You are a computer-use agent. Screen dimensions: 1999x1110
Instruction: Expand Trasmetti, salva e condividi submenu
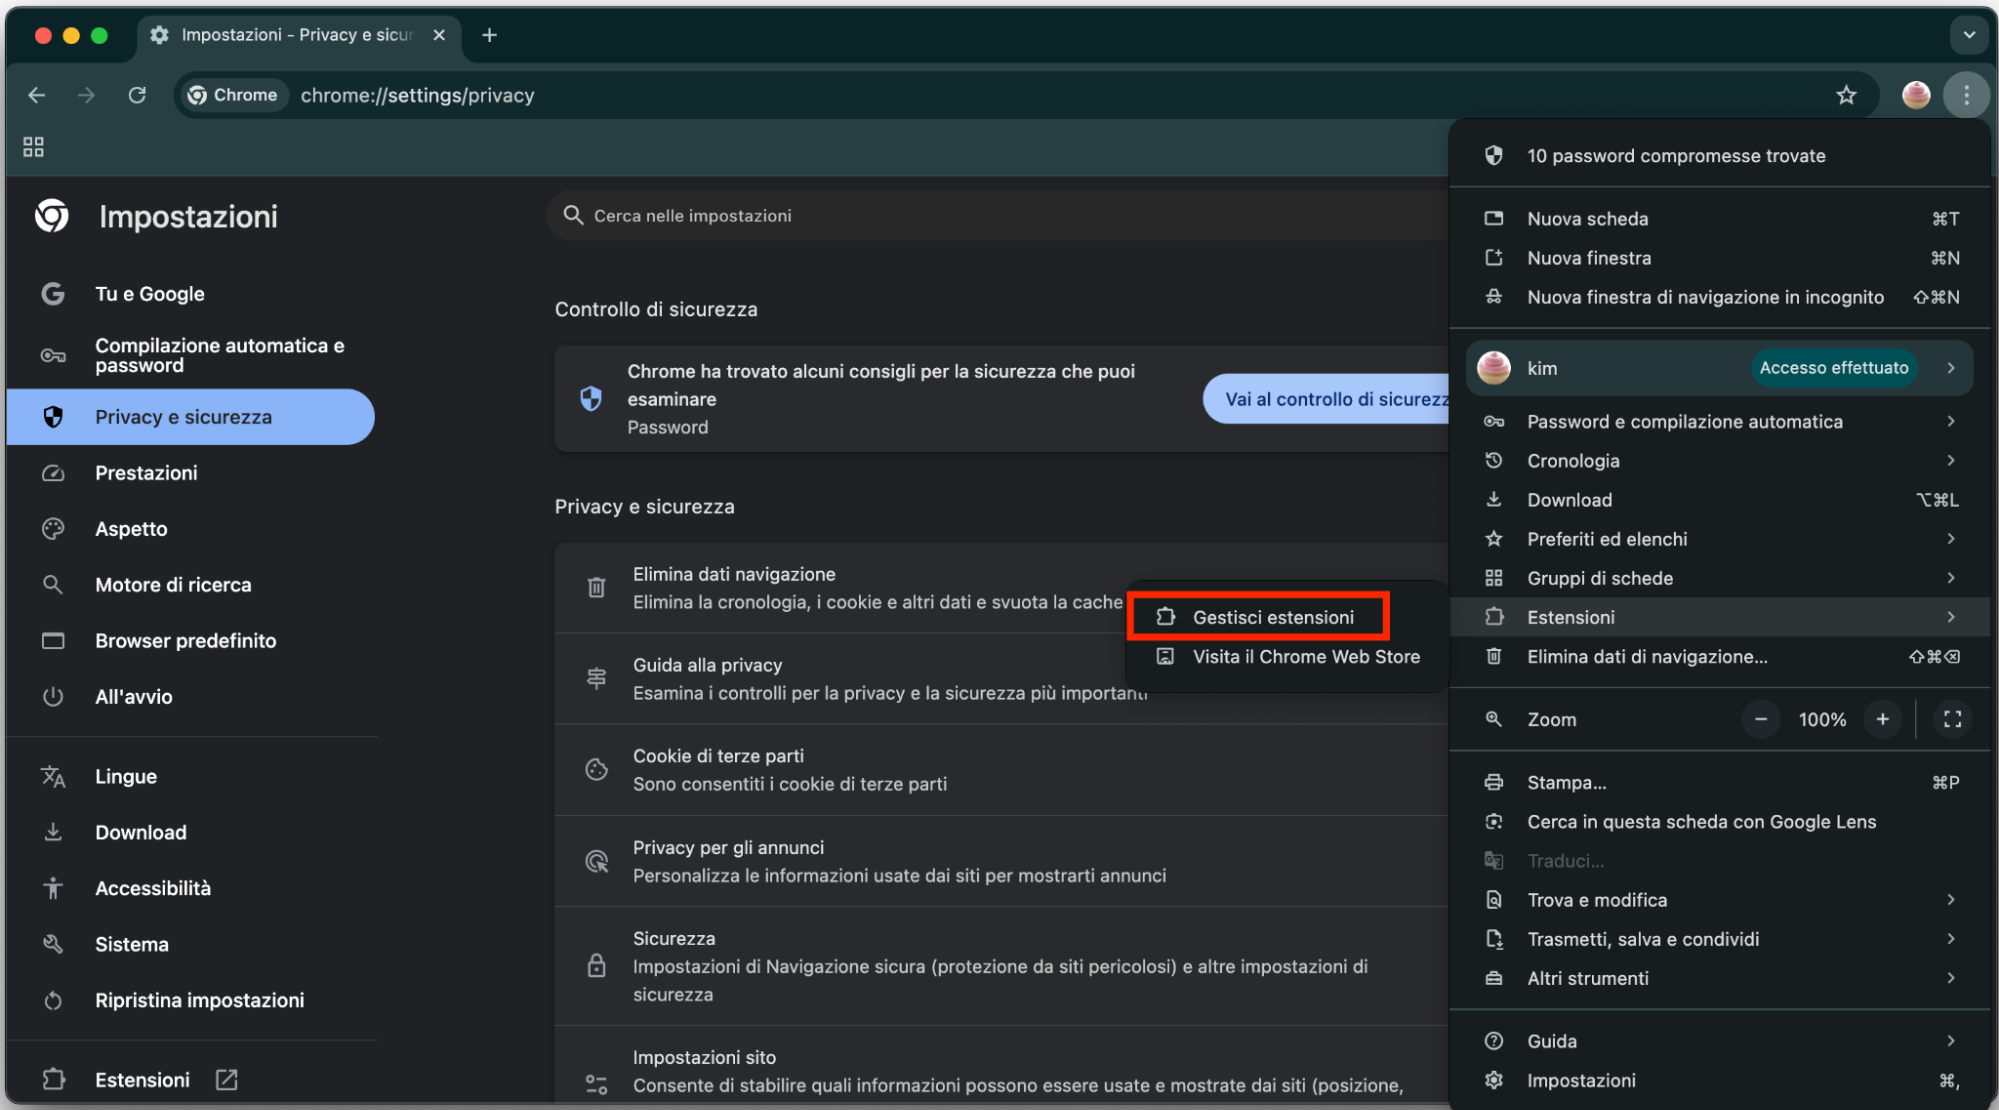(x=1719, y=939)
